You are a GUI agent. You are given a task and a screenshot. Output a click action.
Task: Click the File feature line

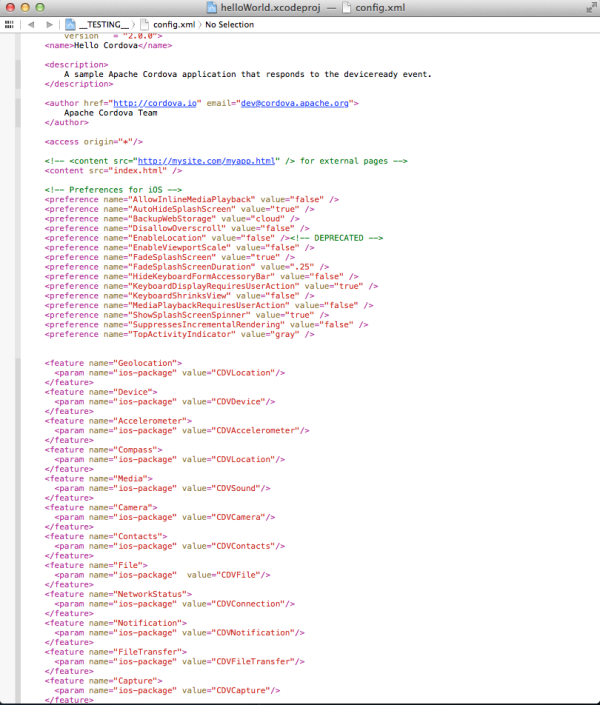point(96,565)
